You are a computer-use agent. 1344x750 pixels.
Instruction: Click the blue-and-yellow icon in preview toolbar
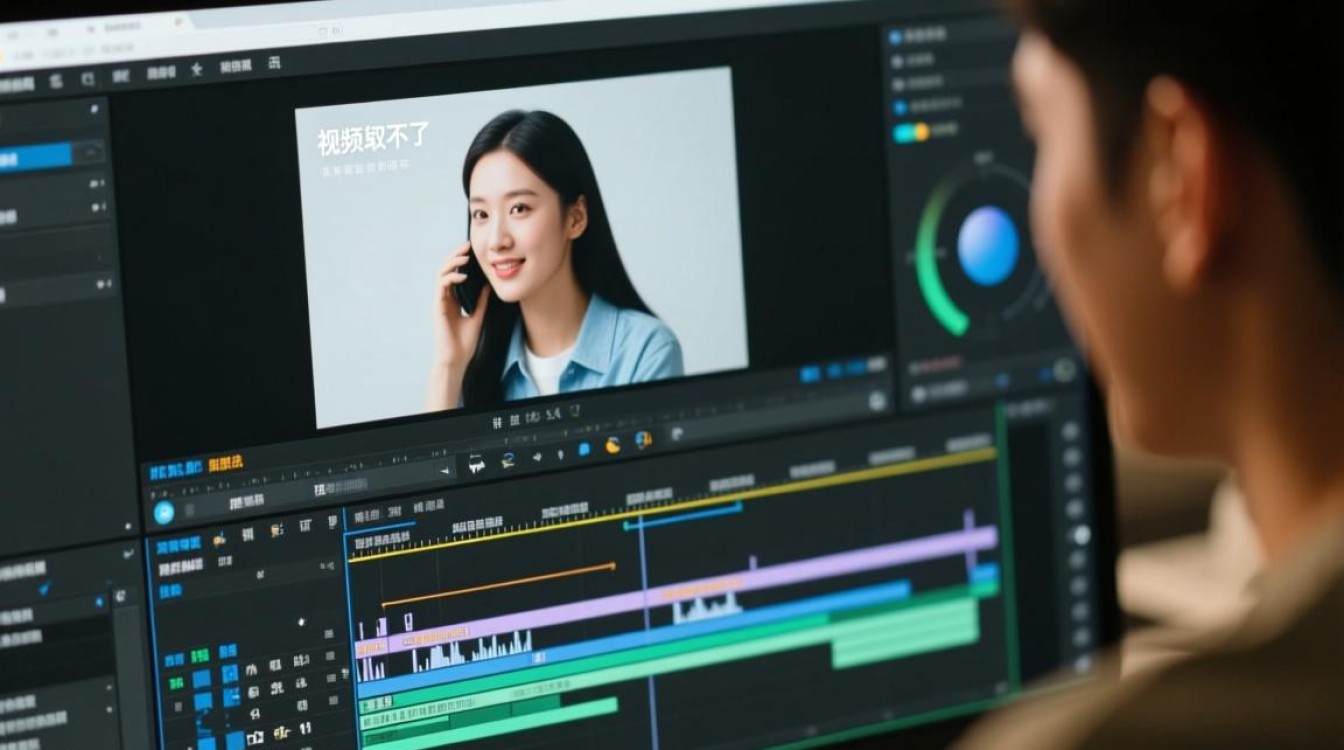pyautogui.click(x=643, y=440)
